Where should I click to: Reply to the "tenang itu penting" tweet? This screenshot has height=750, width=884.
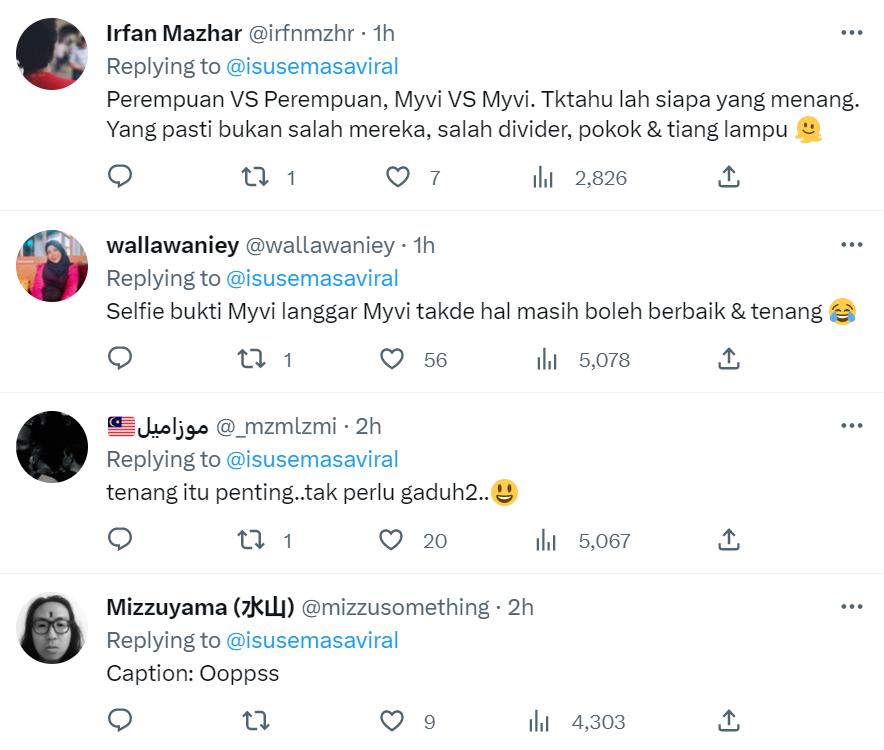click(x=120, y=540)
